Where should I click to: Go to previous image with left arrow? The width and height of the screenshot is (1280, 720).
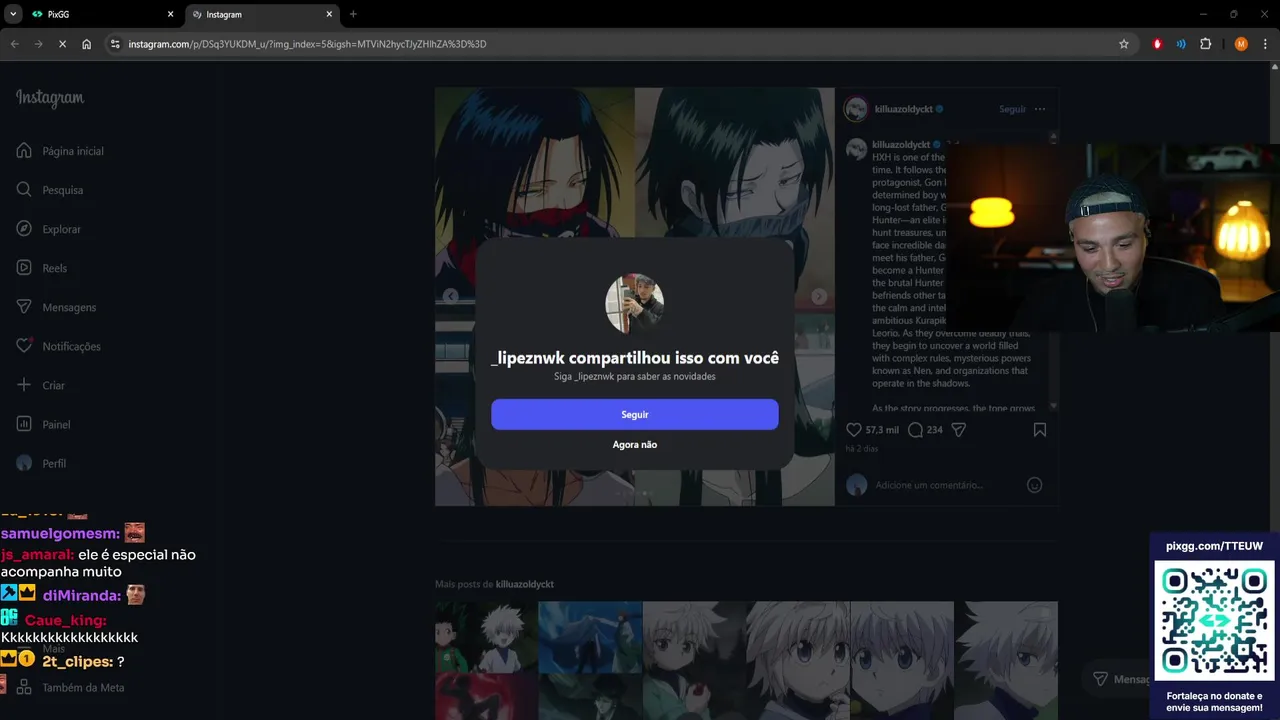pyautogui.click(x=451, y=296)
